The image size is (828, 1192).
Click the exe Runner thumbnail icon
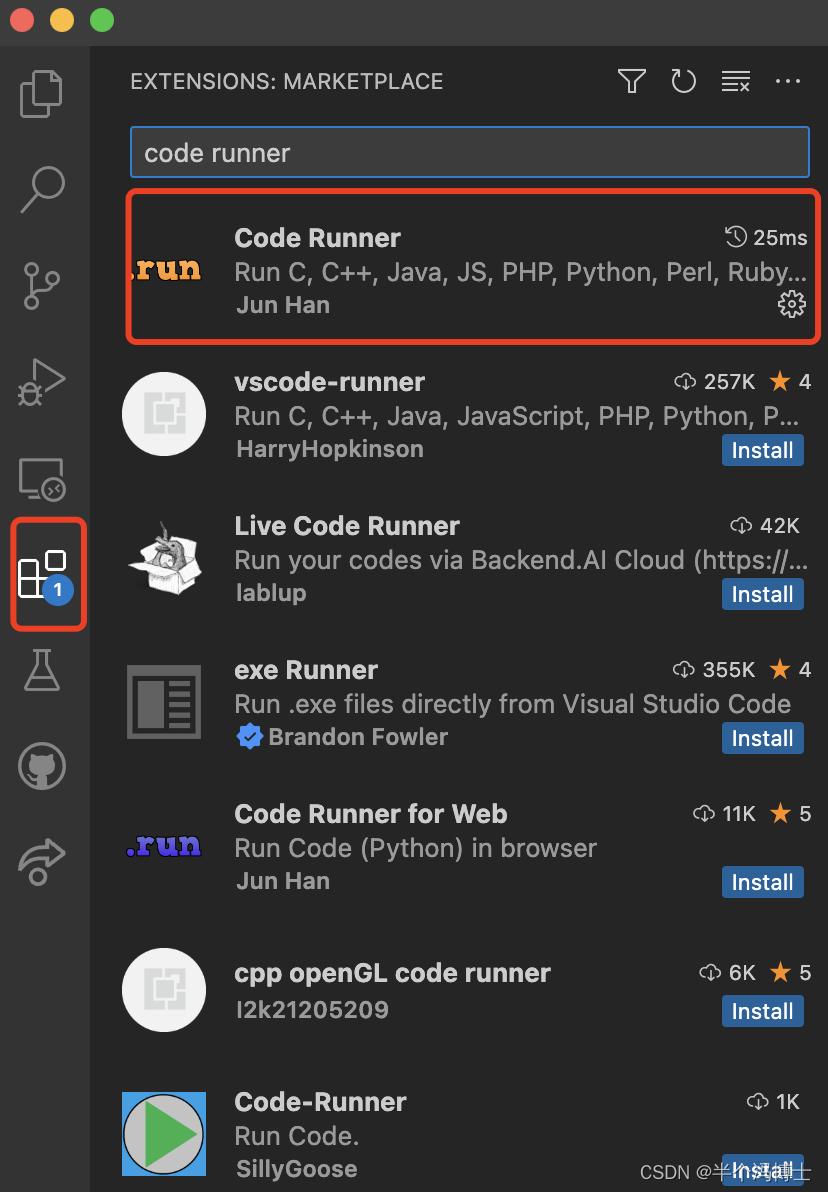[164, 702]
